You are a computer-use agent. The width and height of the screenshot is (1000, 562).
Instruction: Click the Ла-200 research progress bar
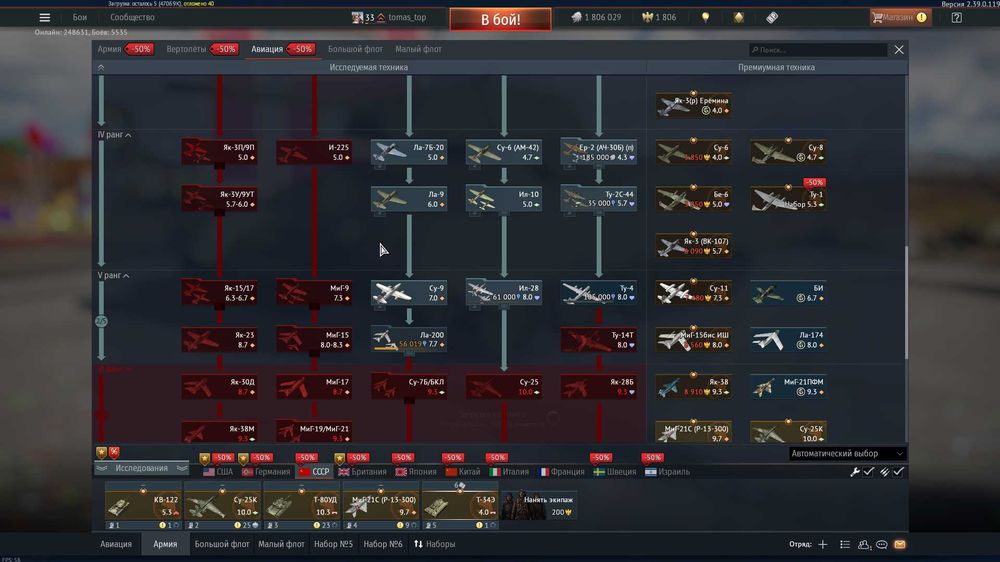[x=386, y=348]
